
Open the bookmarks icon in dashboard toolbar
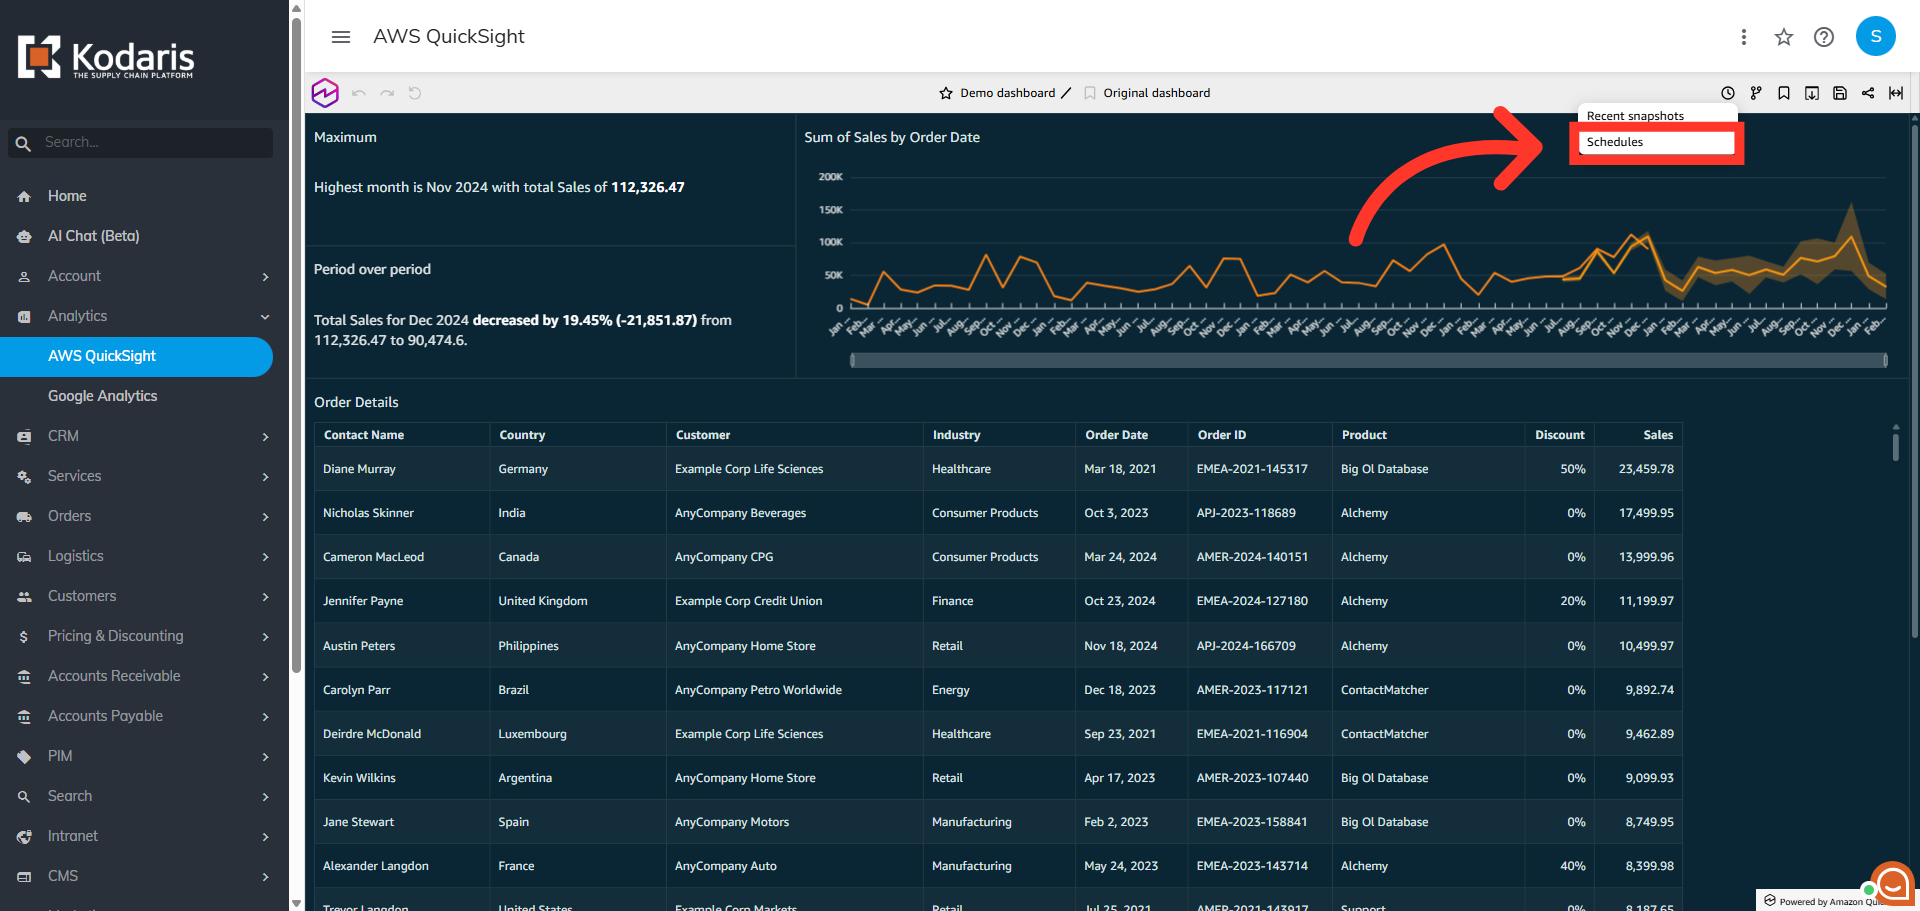1783,93
